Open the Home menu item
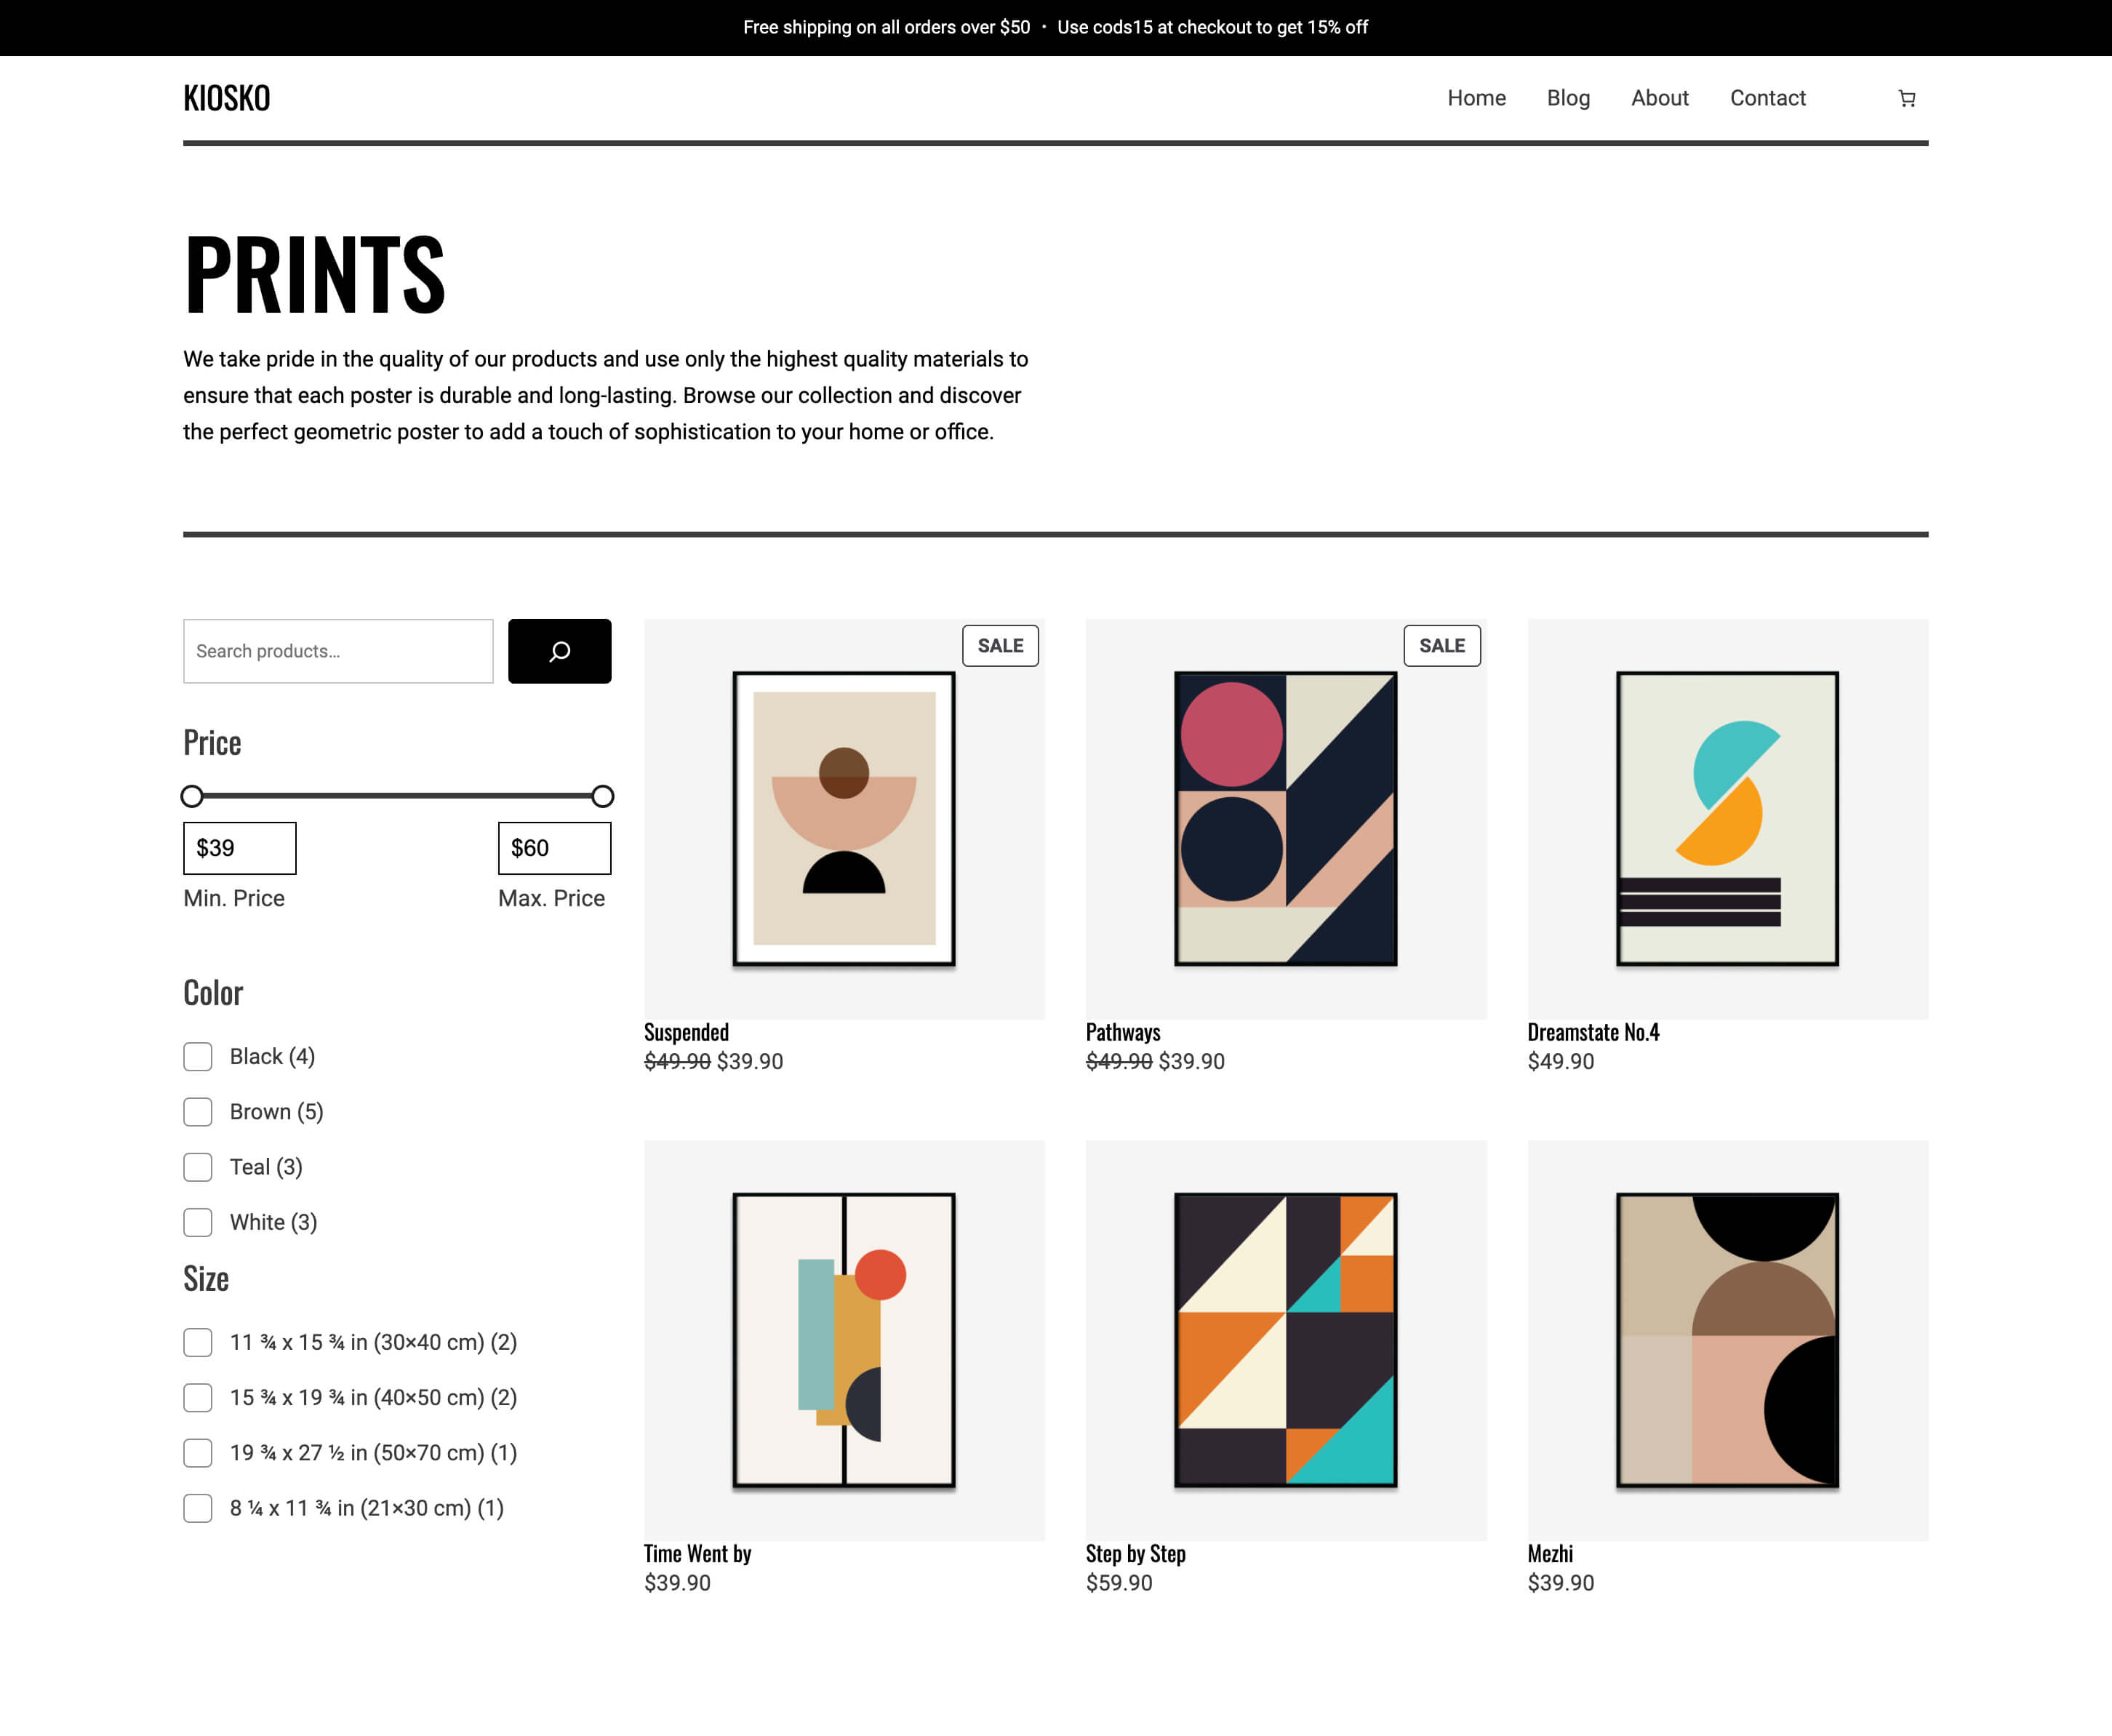This screenshot has width=2112, height=1736. click(x=1476, y=98)
